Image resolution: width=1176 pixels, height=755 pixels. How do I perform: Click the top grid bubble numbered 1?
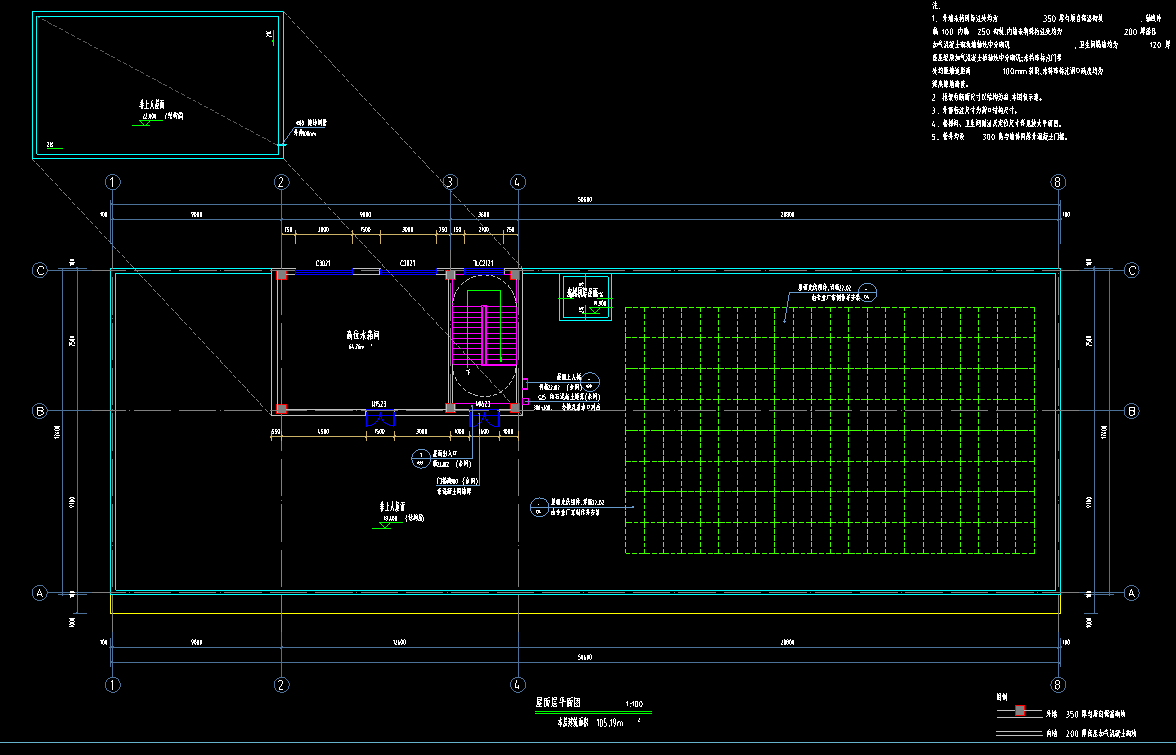(113, 182)
